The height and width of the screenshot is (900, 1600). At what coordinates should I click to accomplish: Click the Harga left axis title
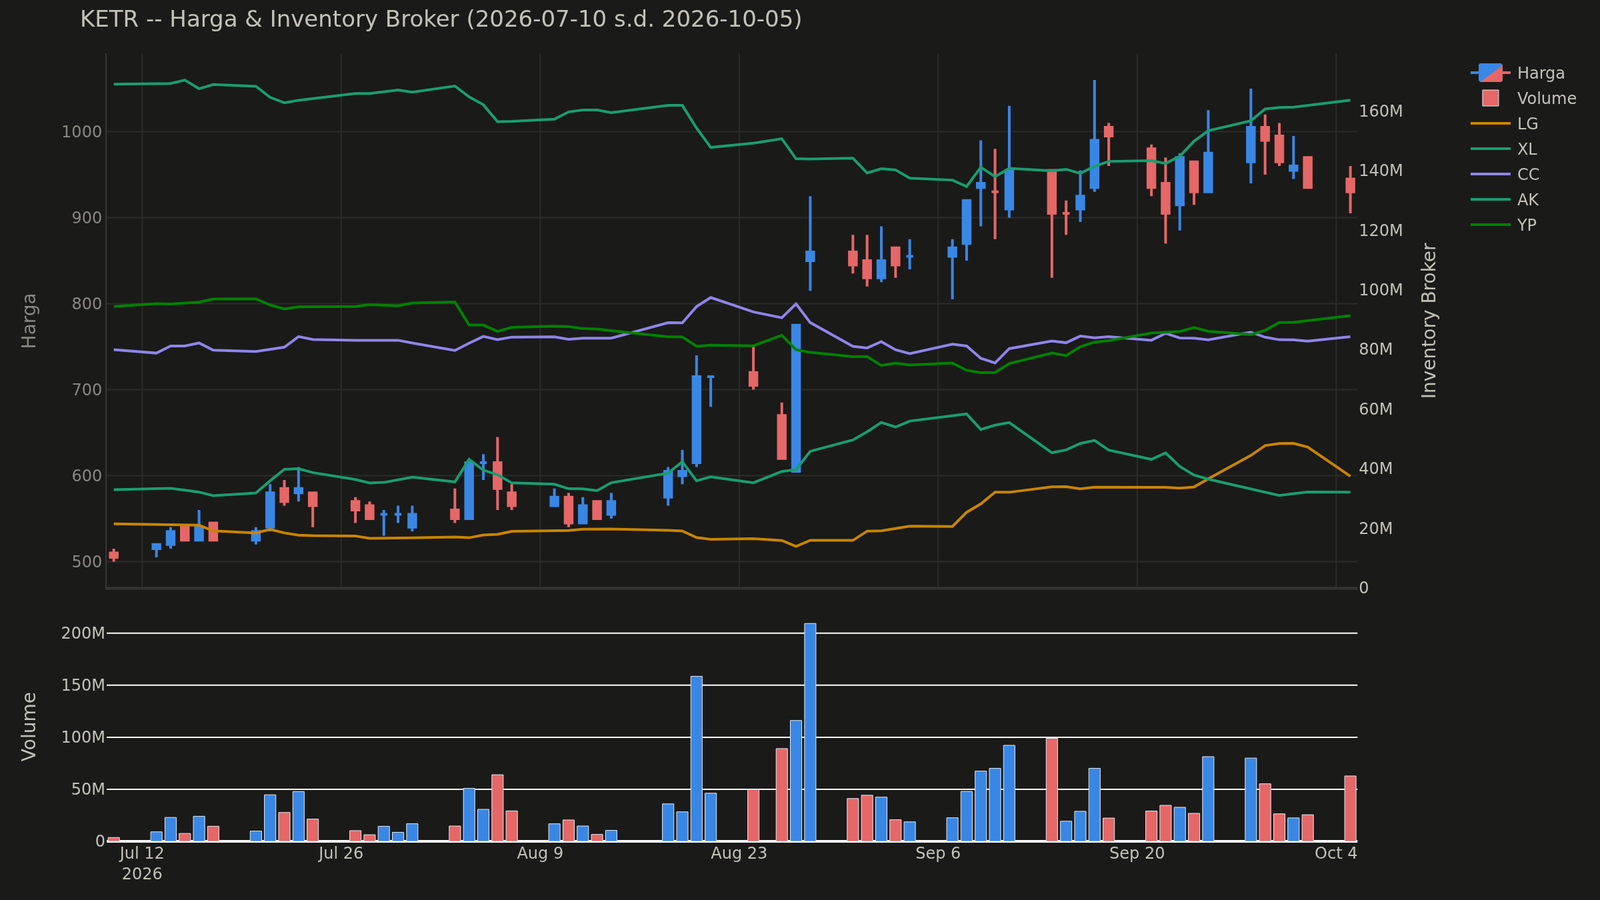pyautogui.click(x=29, y=320)
